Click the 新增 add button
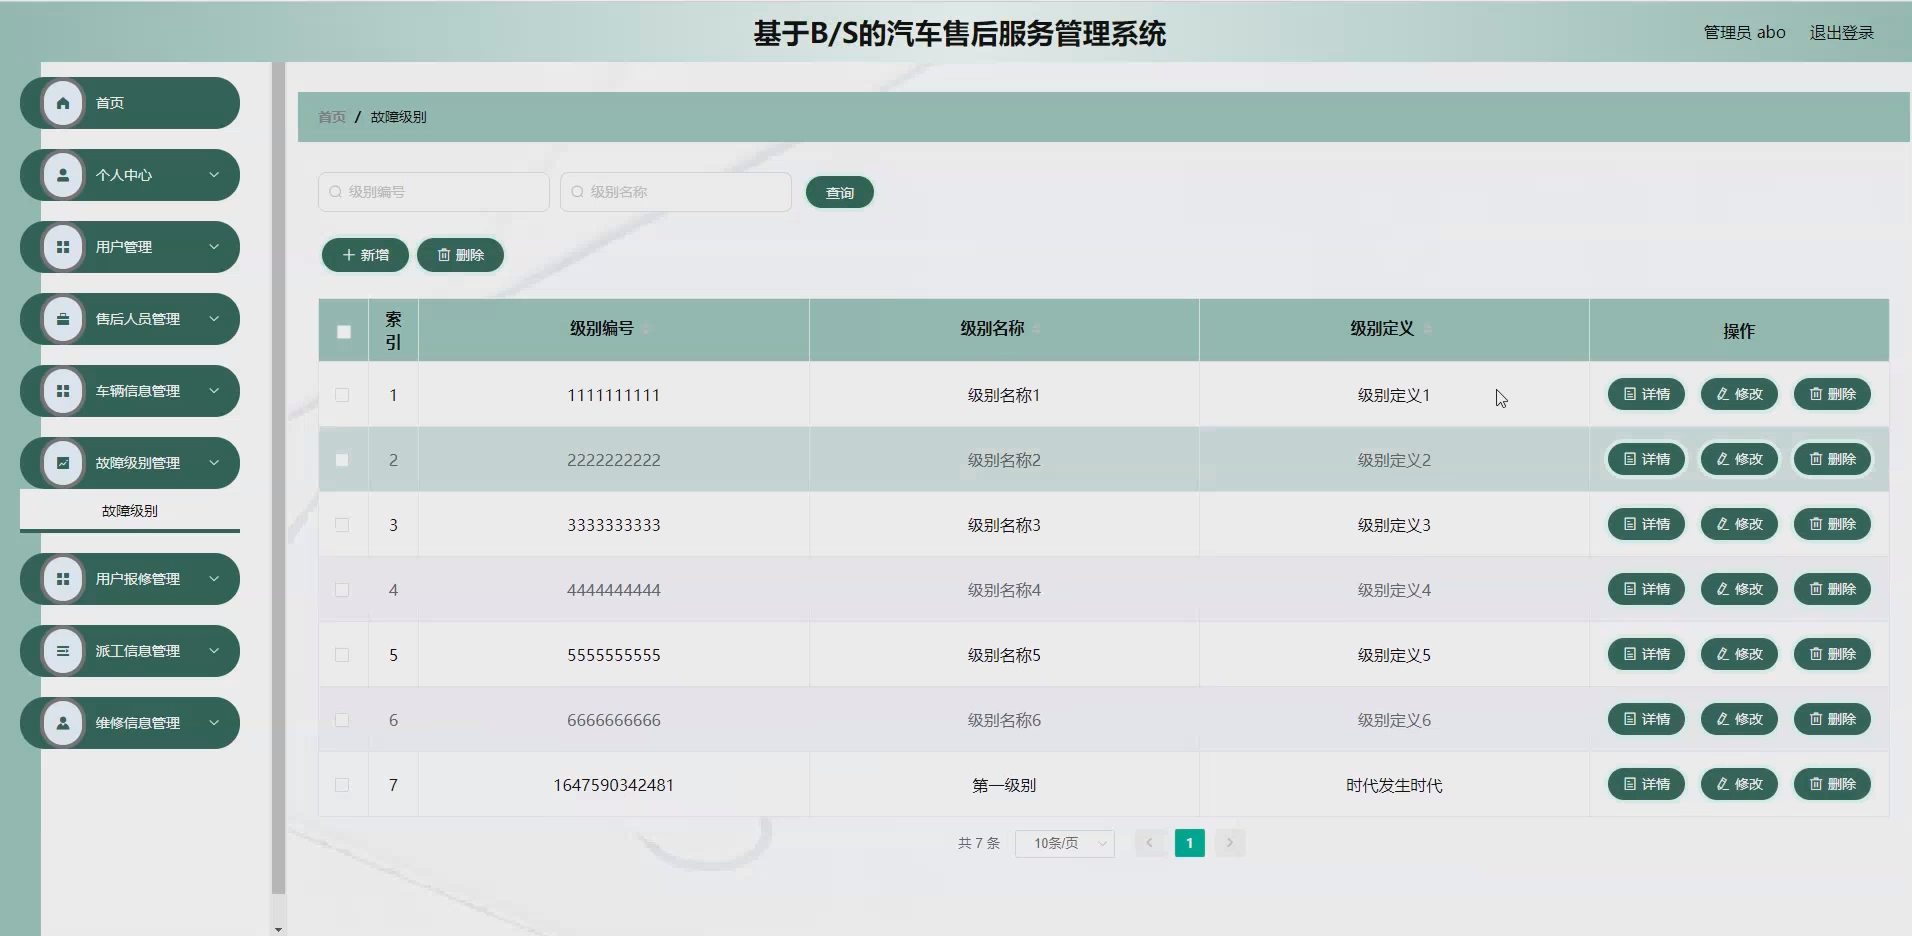This screenshot has height=936, width=1912. coord(366,255)
